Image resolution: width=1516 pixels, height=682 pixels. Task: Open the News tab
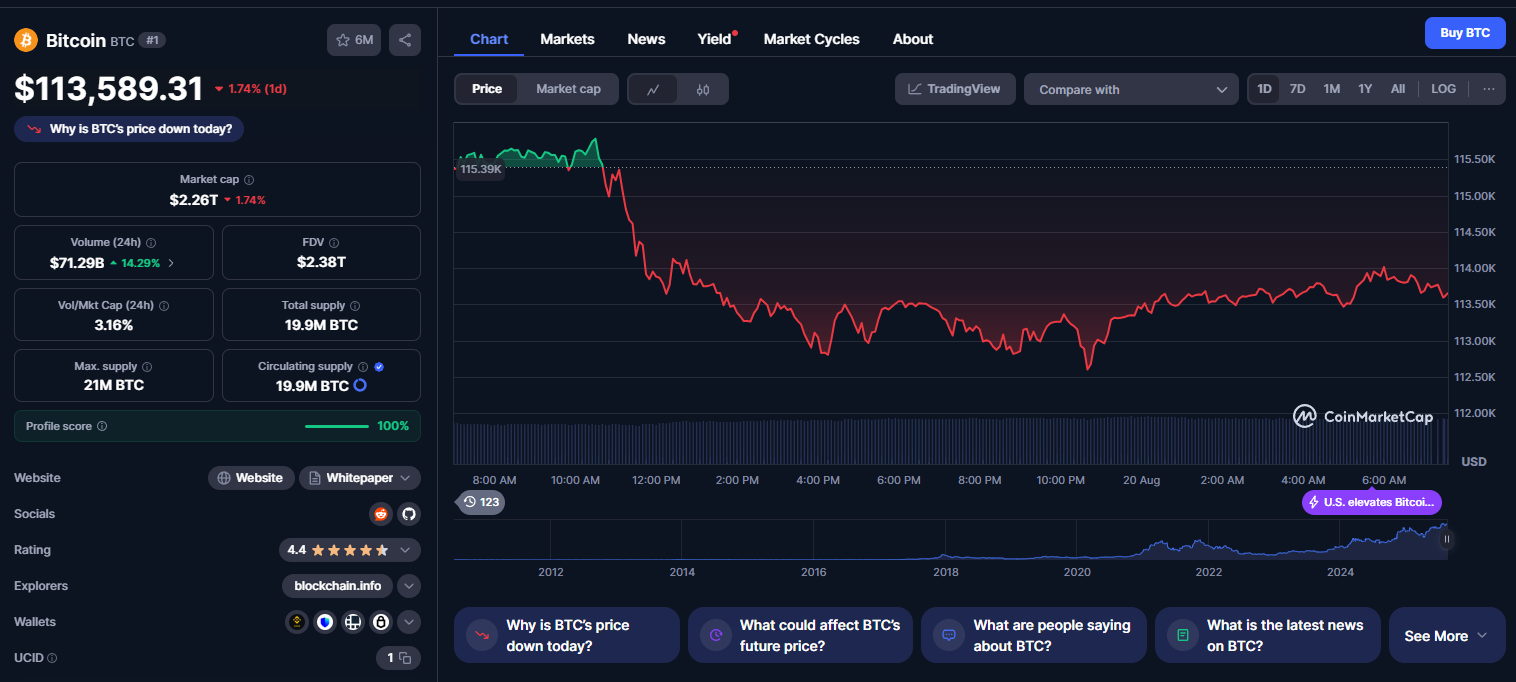[x=646, y=39]
